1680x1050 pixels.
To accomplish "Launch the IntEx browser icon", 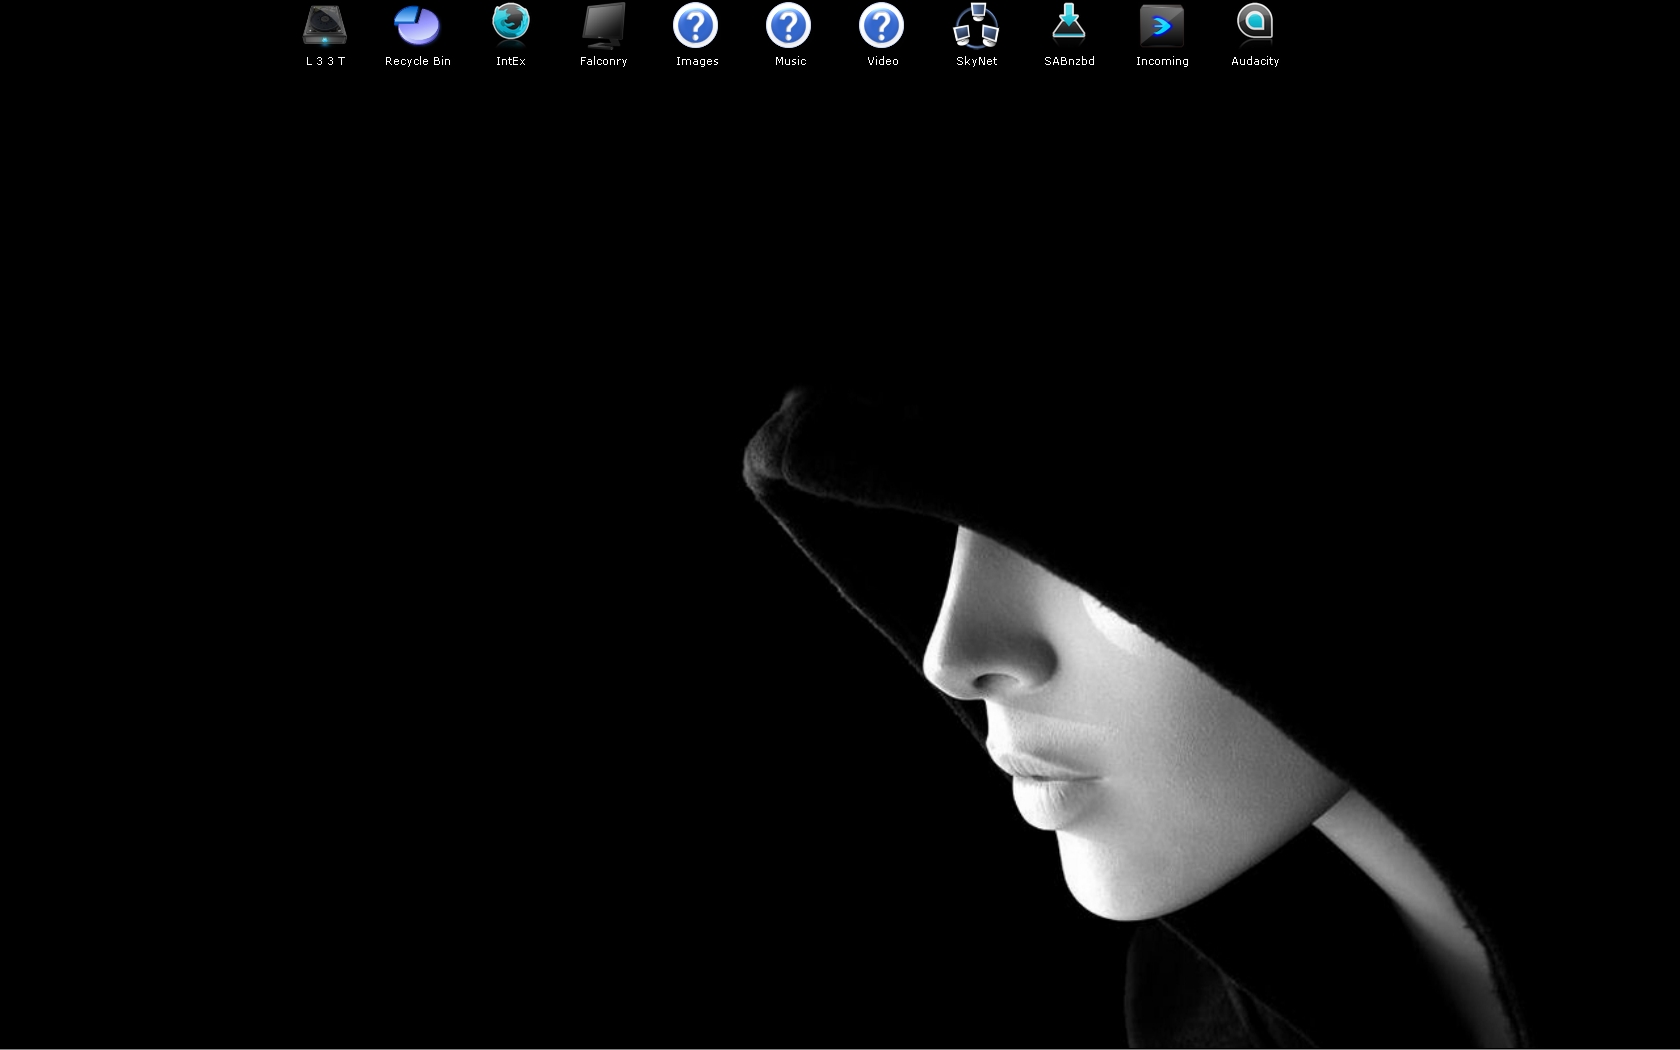I will coord(511,26).
